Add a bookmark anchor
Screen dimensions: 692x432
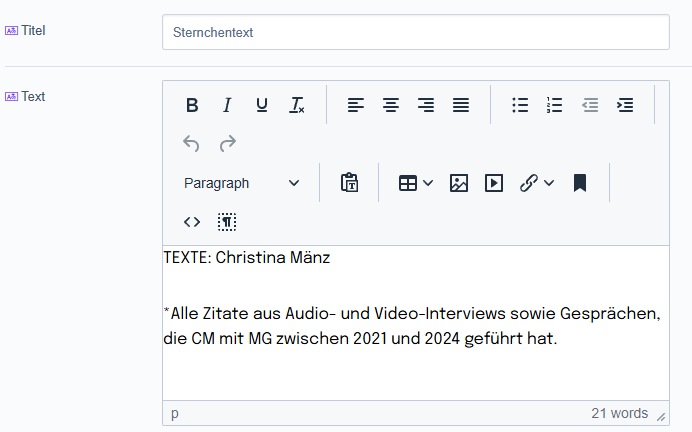point(579,183)
